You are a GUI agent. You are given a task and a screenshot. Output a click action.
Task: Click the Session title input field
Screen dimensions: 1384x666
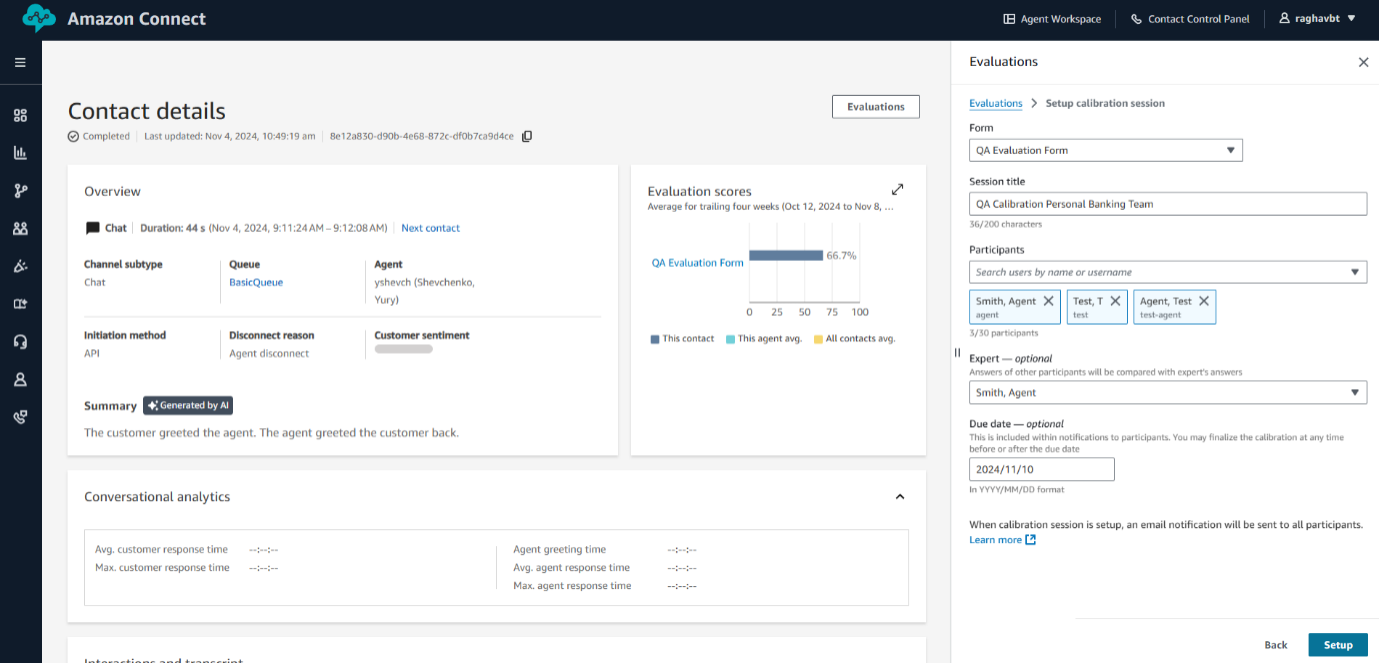coord(1167,204)
